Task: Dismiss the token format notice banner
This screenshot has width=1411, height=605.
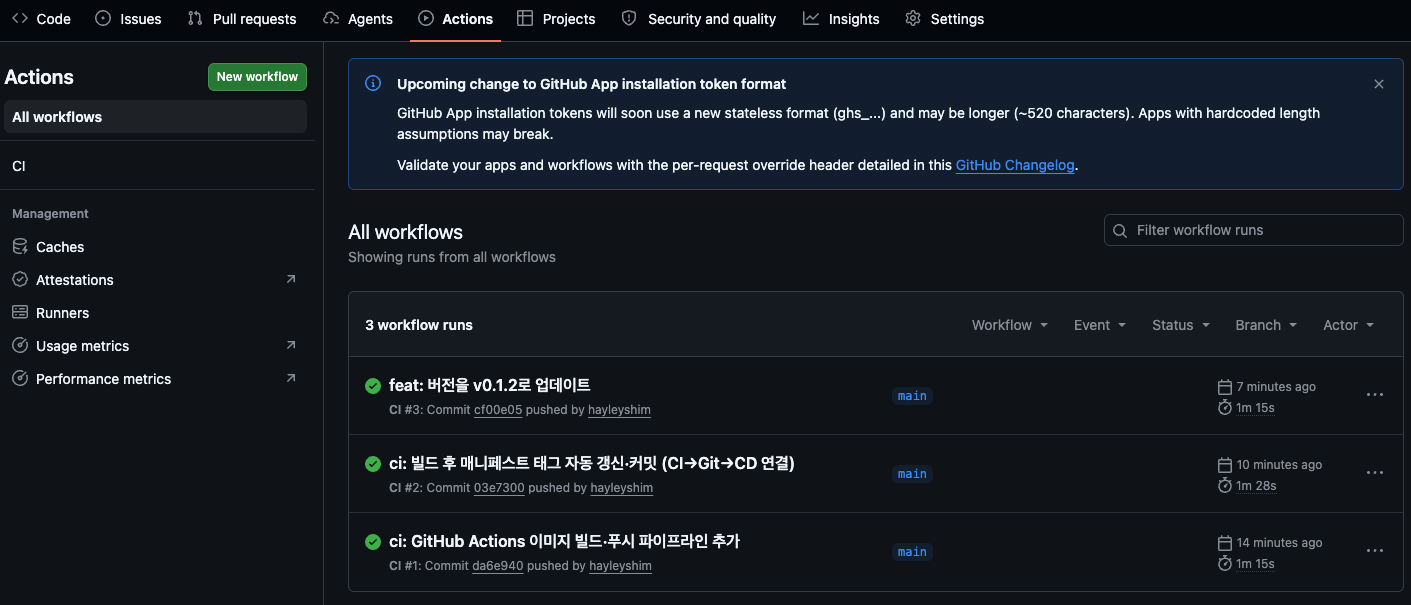Action: tap(1379, 84)
